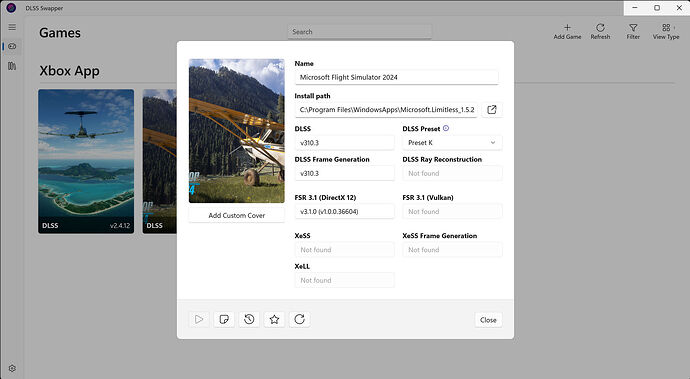Open the View Type menu

click(666, 32)
